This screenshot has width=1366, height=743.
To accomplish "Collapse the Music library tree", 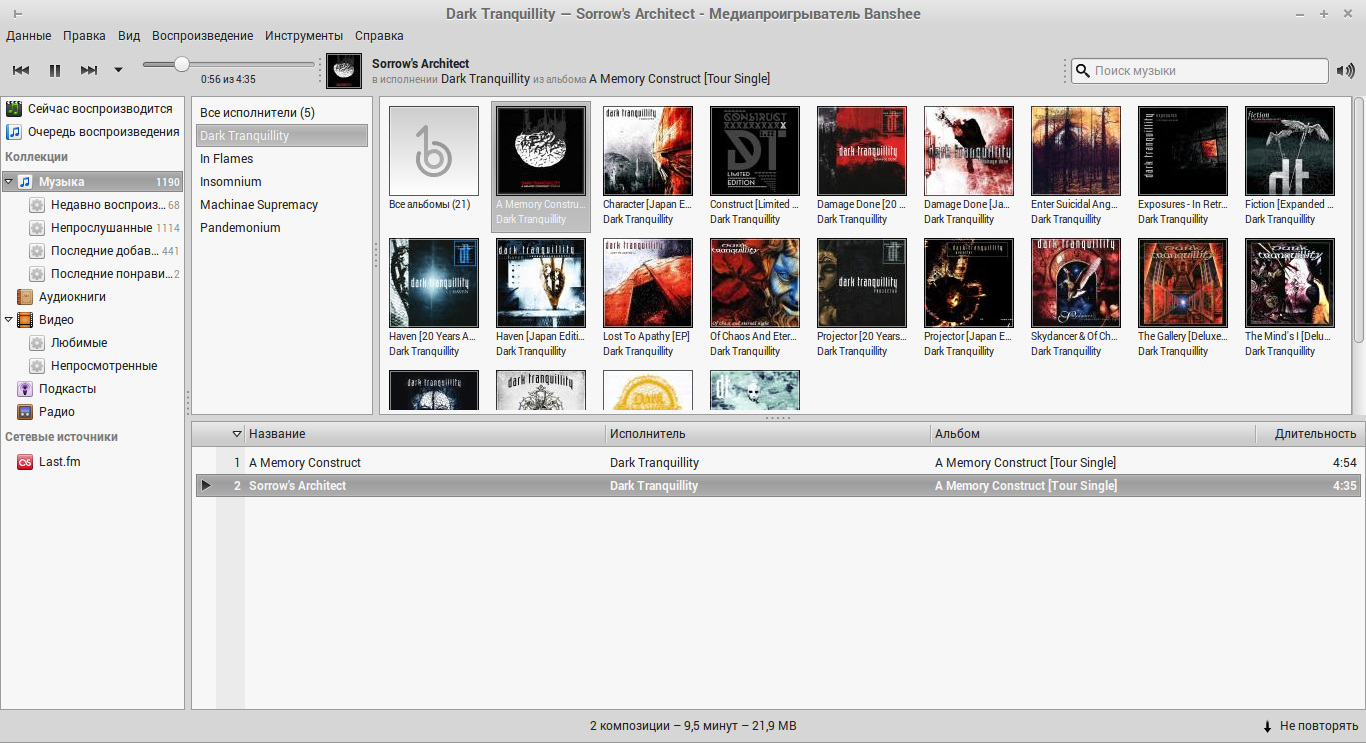I will coord(9,182).
